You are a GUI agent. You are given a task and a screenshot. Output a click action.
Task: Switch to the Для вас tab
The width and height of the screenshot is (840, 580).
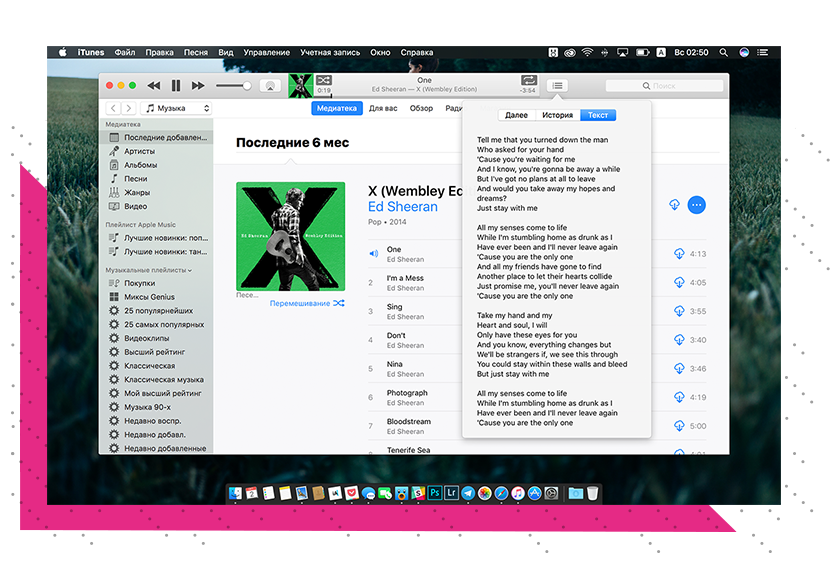point(383,108)
